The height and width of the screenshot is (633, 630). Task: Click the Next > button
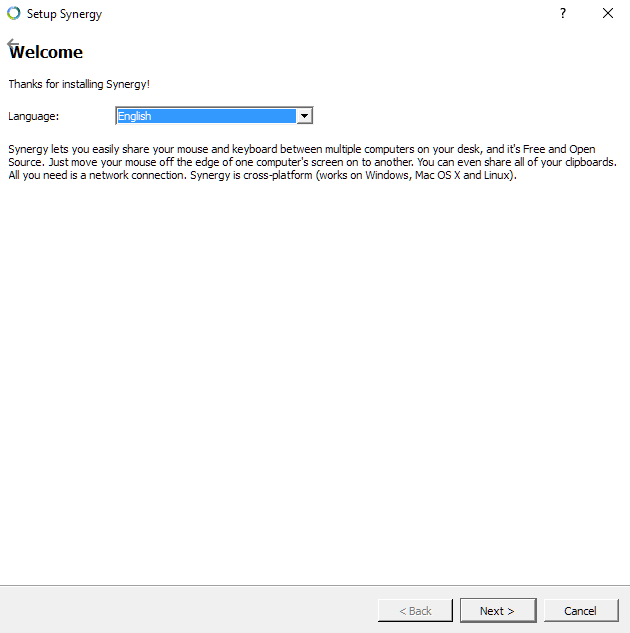[x=498, y=610]
